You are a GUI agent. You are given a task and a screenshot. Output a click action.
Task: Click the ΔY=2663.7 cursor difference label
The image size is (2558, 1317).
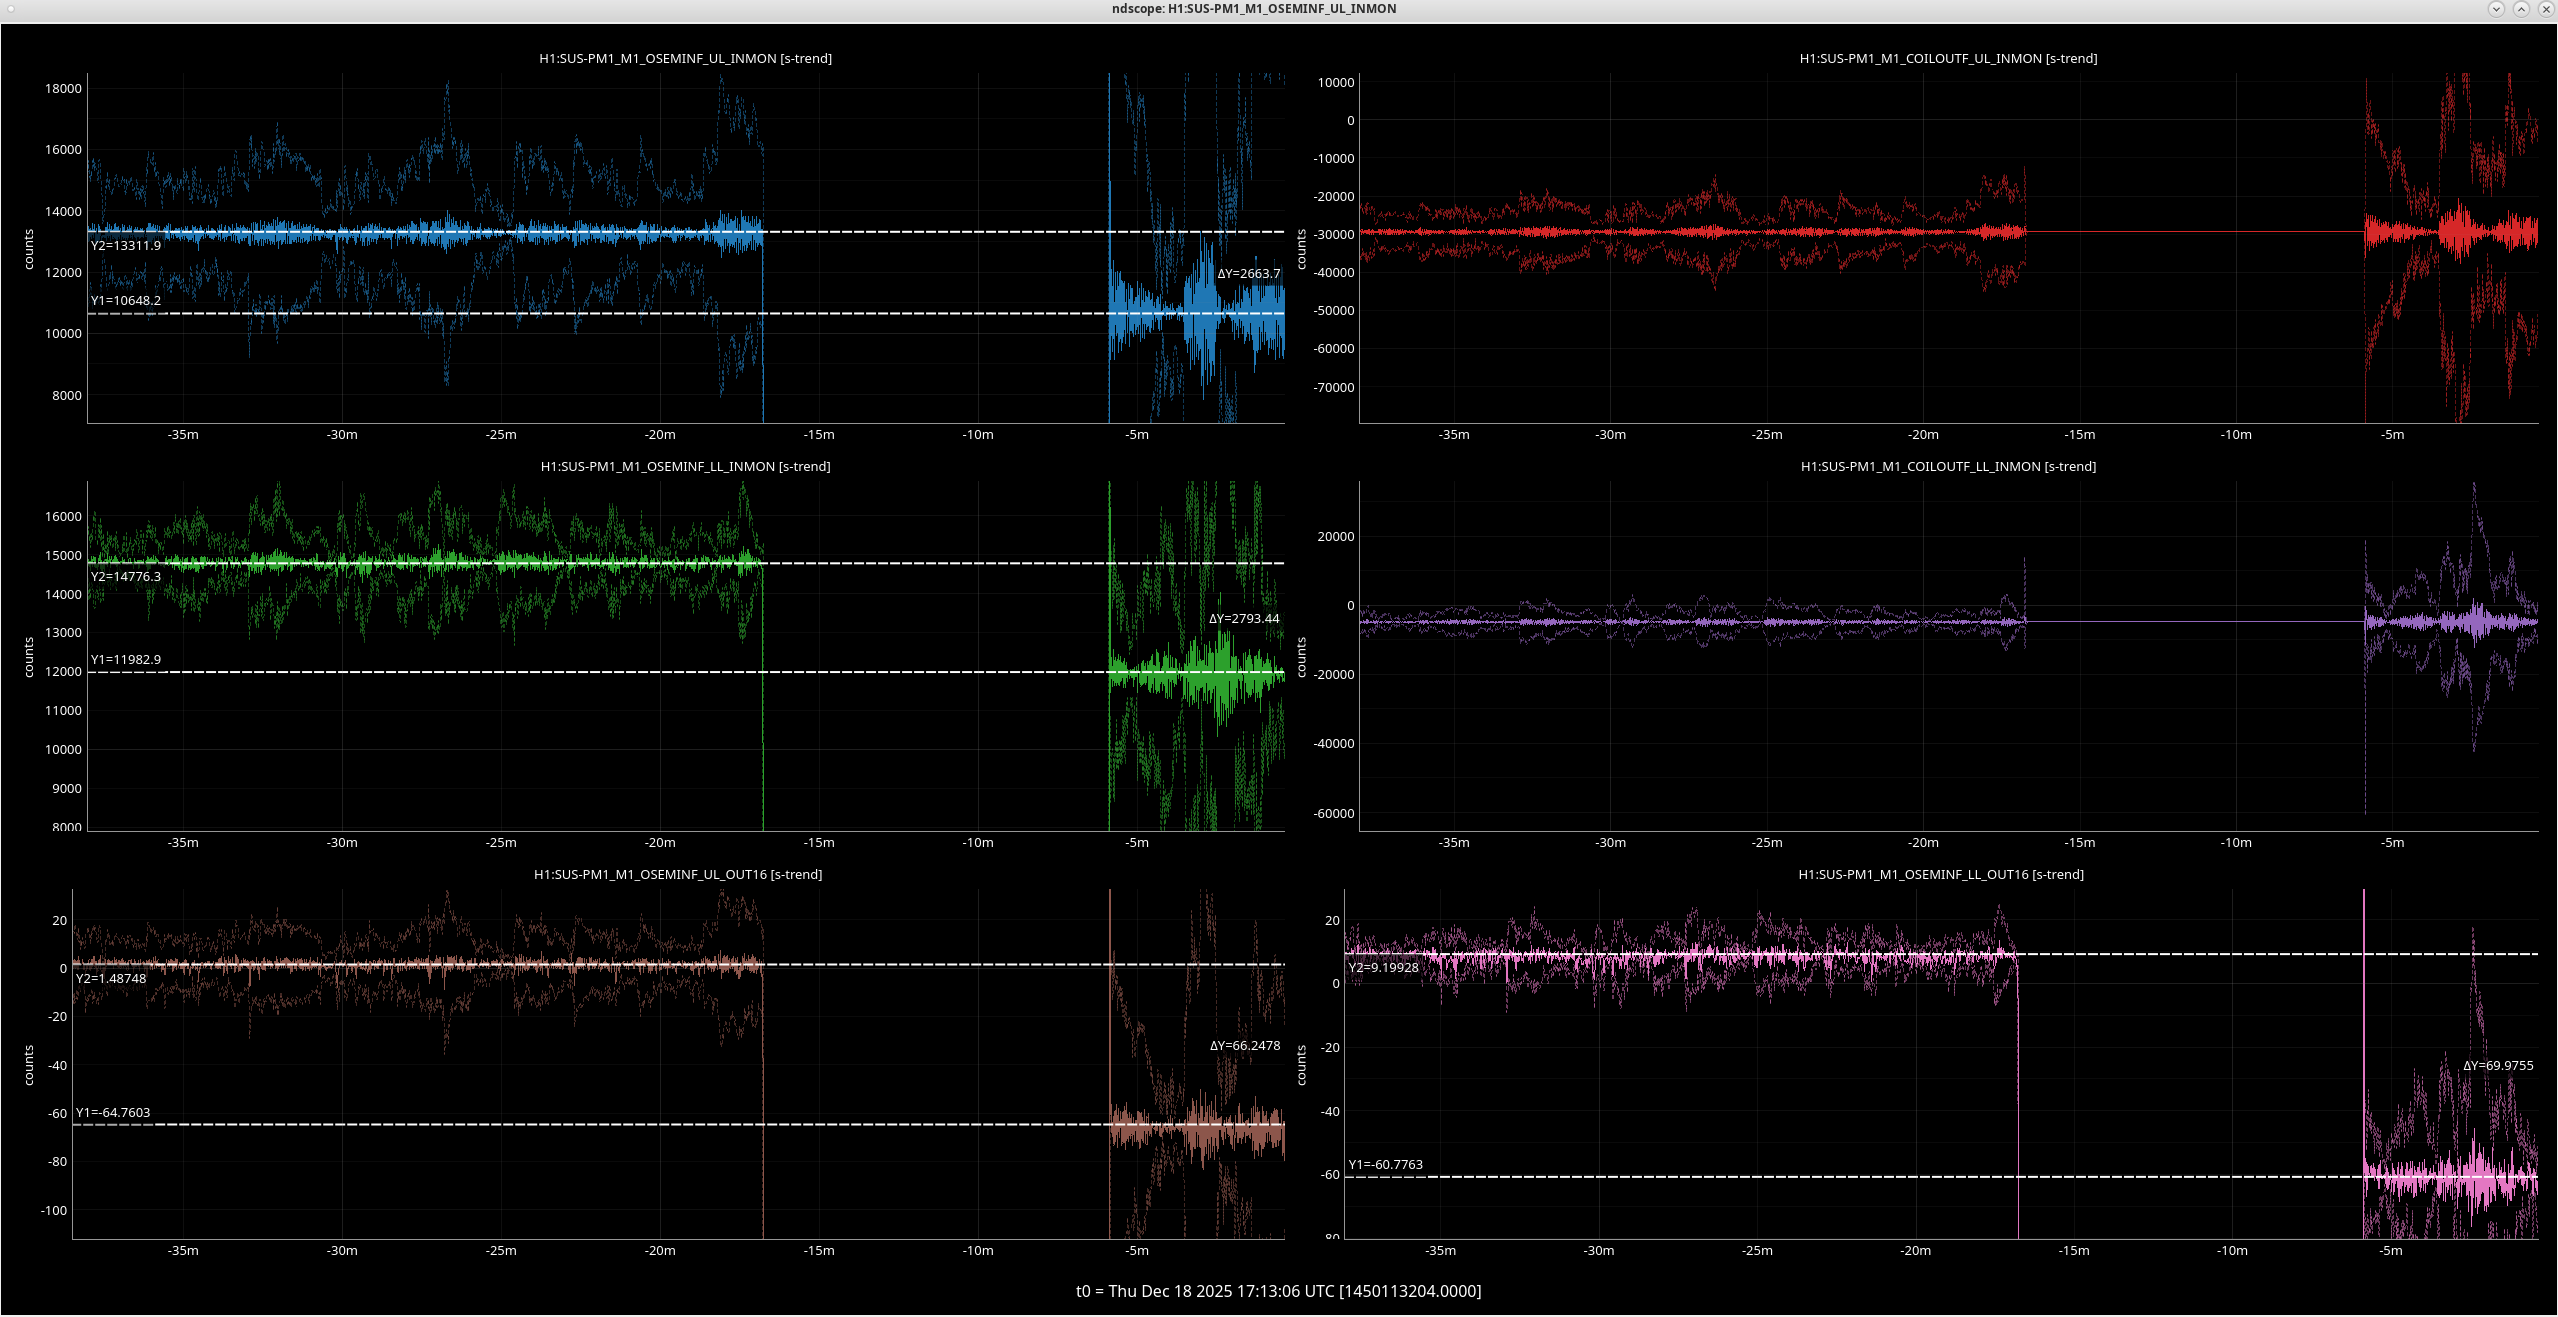(1248, 273)
